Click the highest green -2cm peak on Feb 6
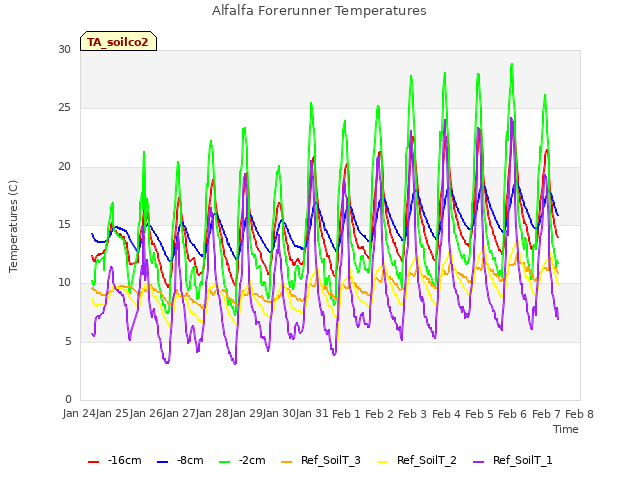The height and width of the screenshot is (480, 640). point(512,64)
